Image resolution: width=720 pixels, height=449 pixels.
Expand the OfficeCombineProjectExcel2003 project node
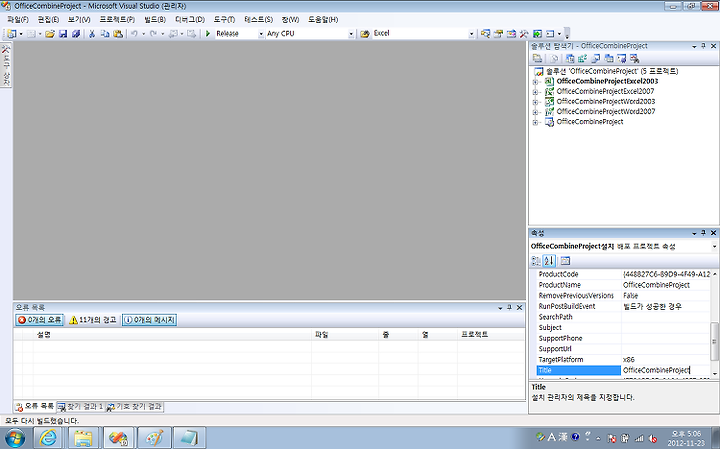point(535,82)
